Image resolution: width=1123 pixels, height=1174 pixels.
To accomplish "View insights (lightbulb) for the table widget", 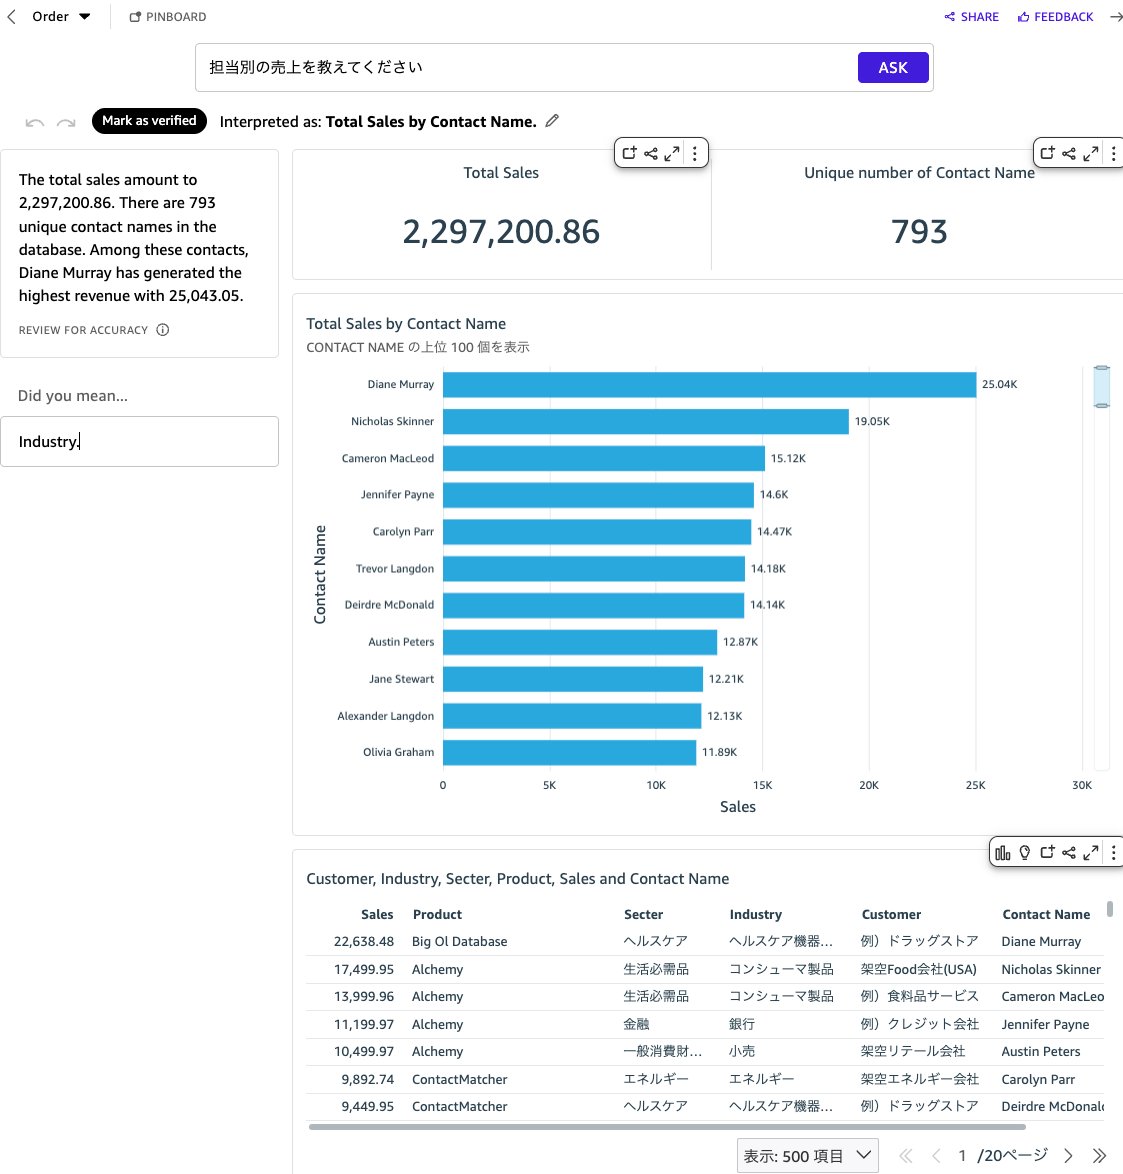I will 1025,851.
